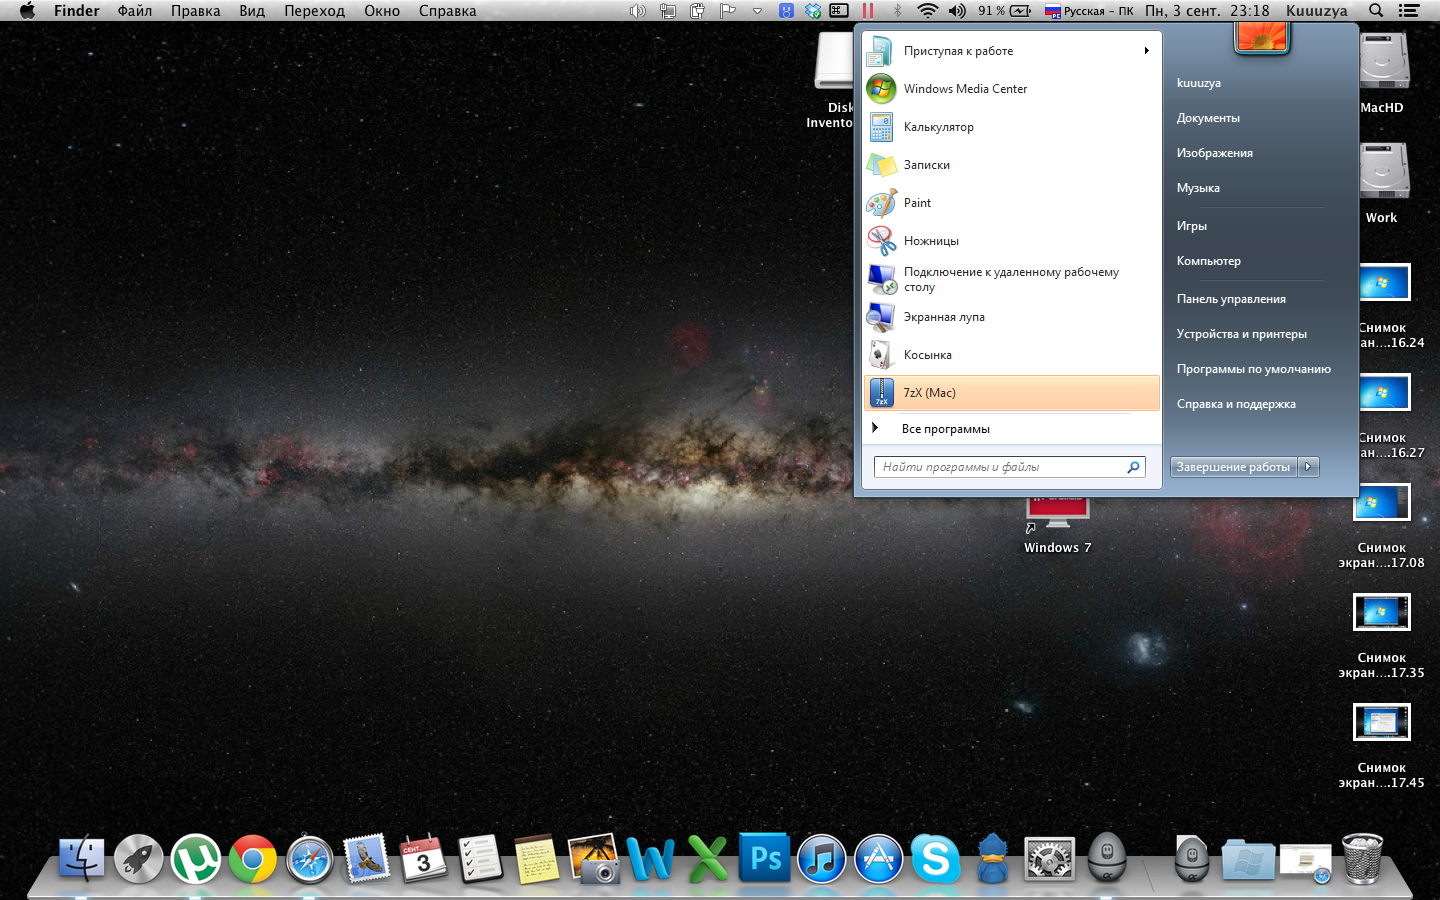Image resolution: width=1440 pixels, height=900 pixels.
Task: Open kuuuzya user folder link
Action: (x=1199, y=83)
